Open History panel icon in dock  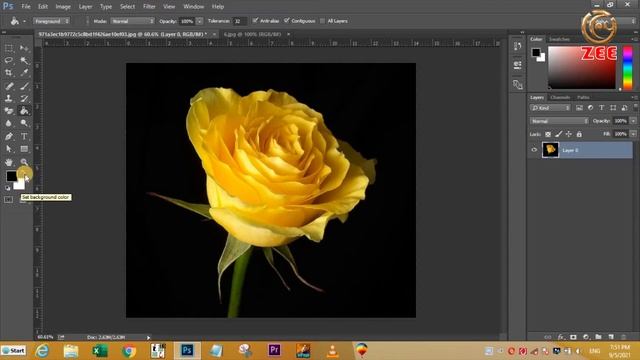pos(518,46)
